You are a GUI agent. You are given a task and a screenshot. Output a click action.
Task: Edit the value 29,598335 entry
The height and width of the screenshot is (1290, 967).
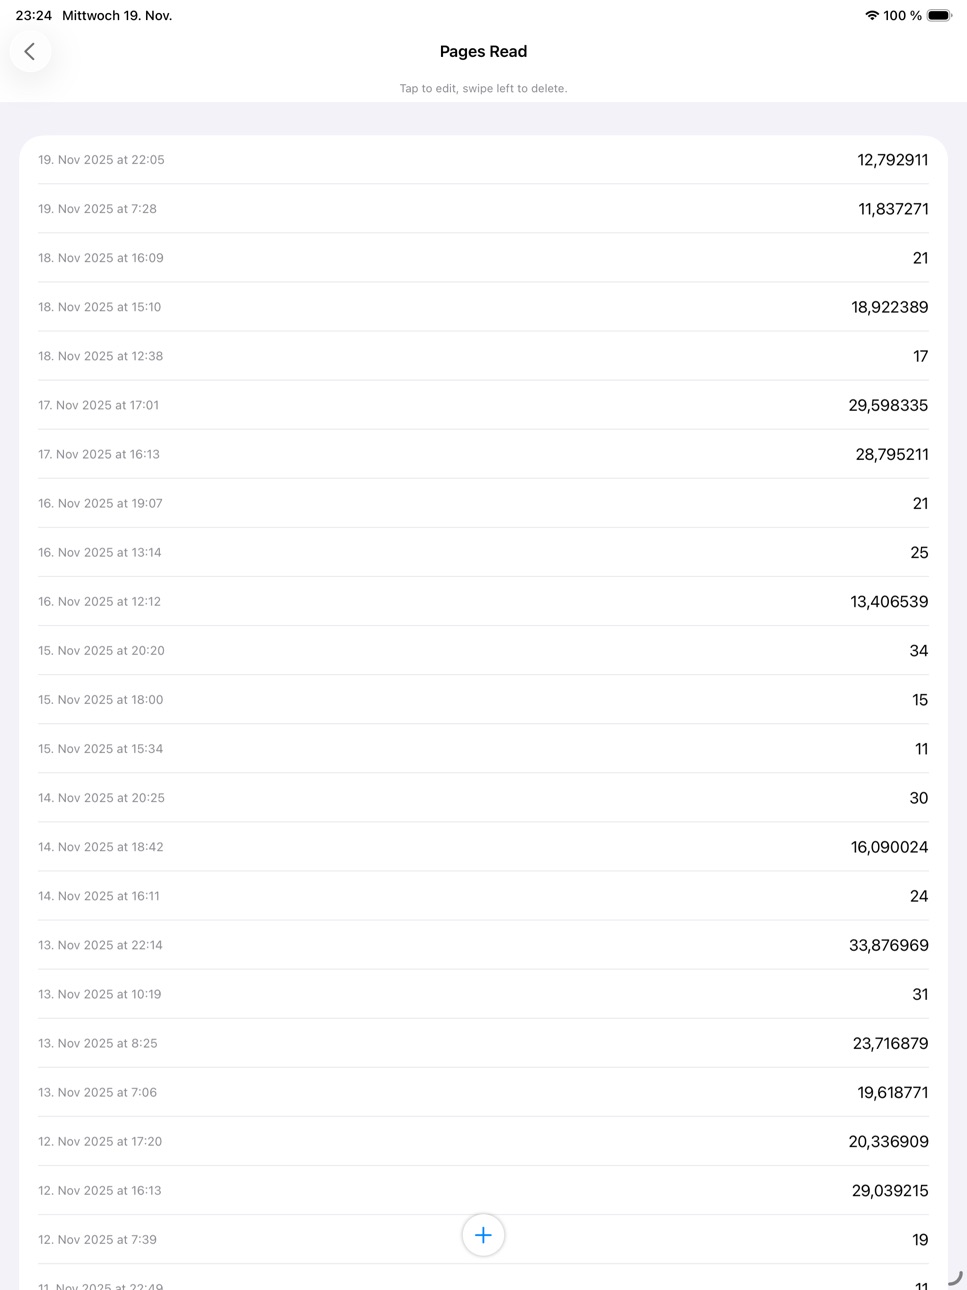pyautogui.click(x=483, y=405)
